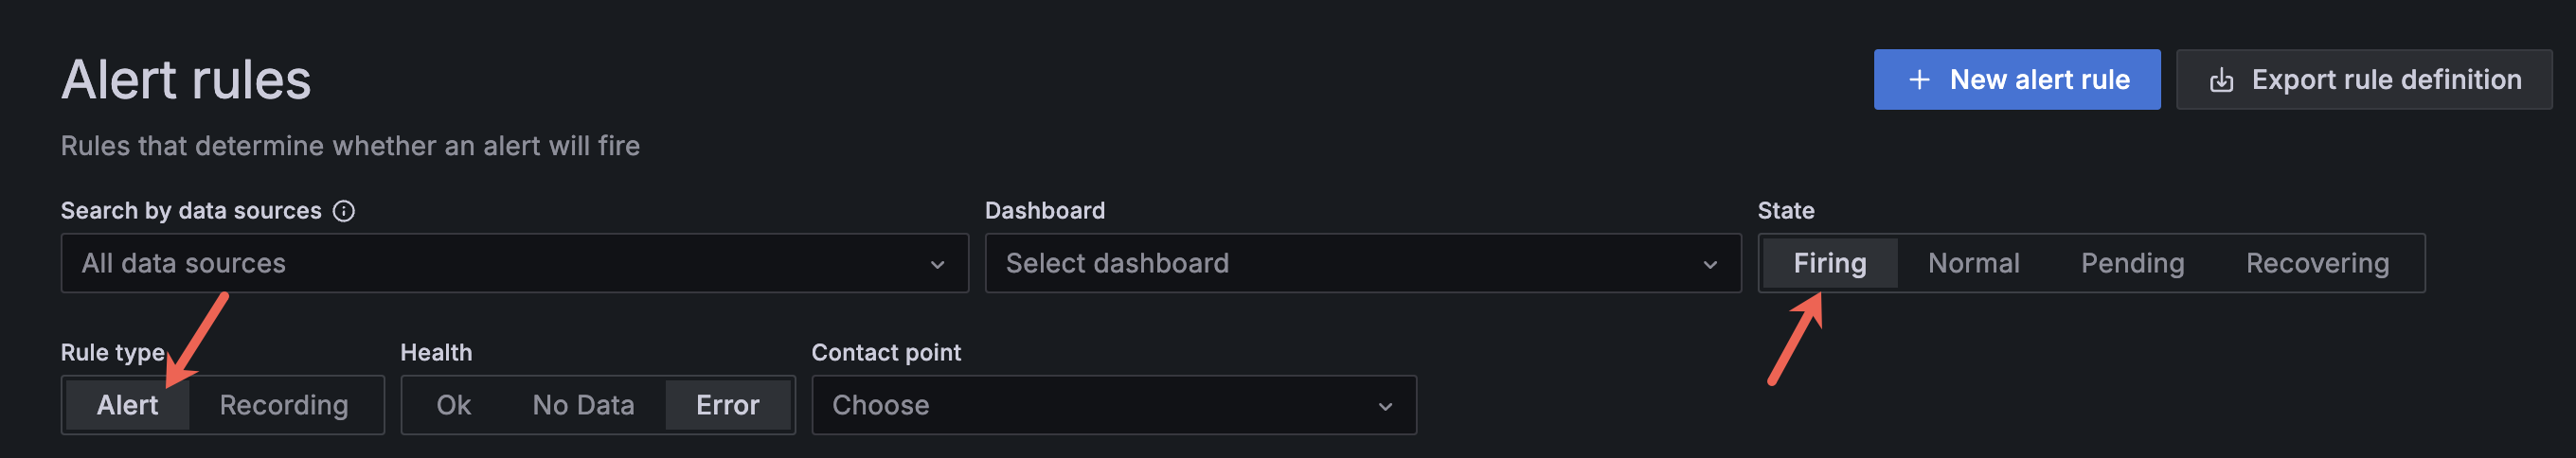2576x458 pixels.
Task: Filter health by Ok
Action: point(453,405)
